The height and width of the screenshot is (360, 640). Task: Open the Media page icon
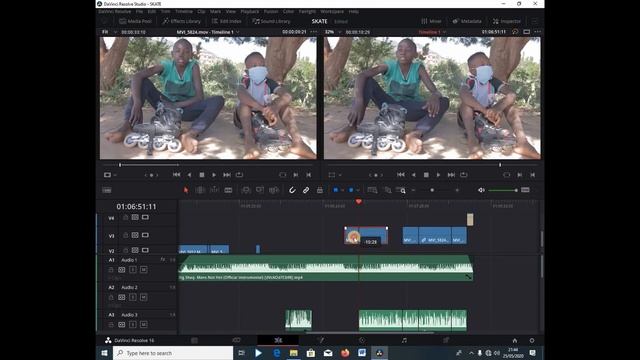(194, 340)
